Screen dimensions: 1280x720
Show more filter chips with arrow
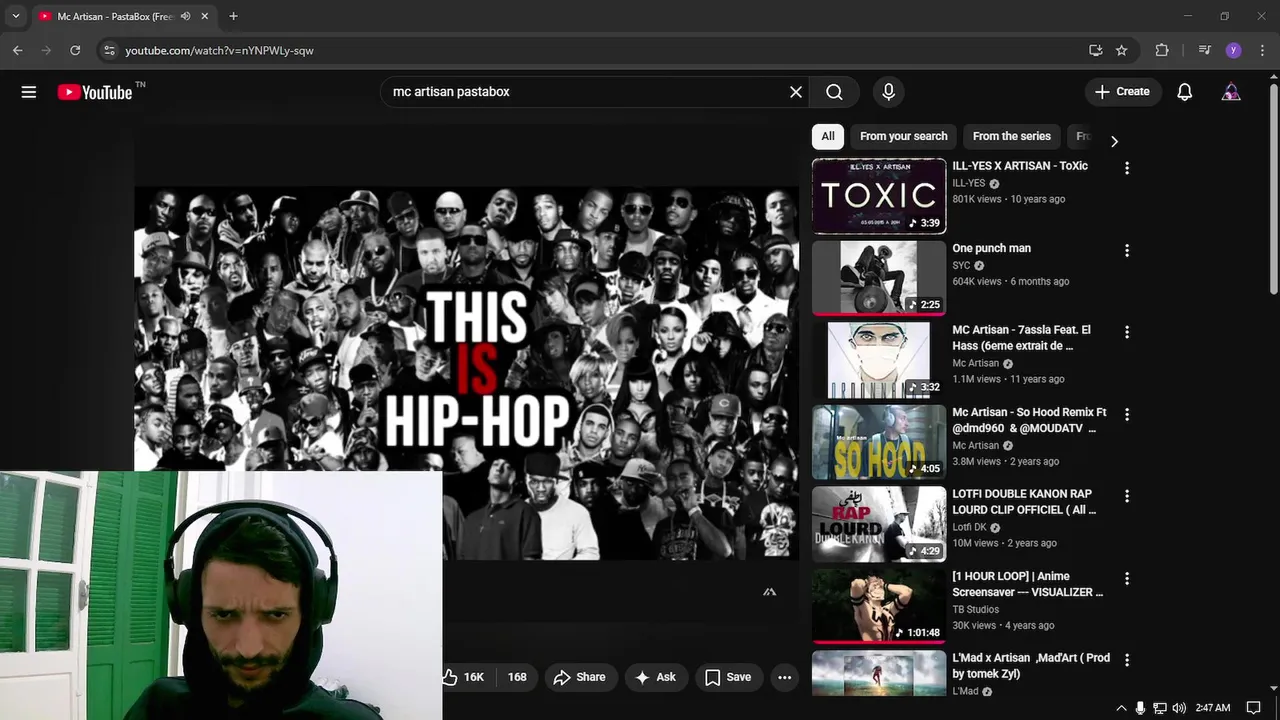[x=1114, y=141]
